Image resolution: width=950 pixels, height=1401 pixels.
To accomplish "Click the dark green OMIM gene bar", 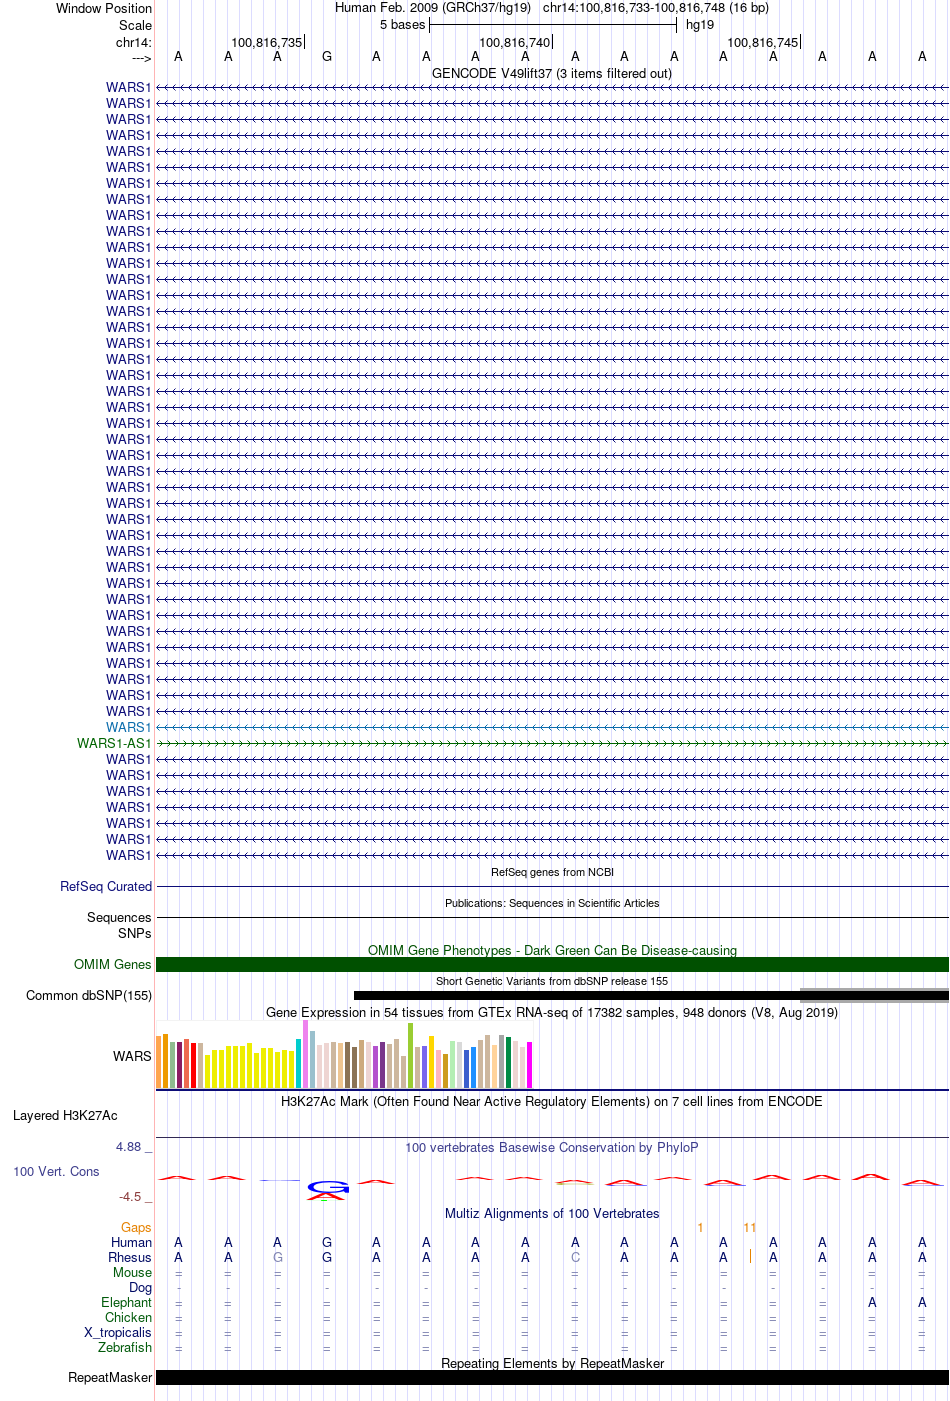I will pyautogui.click(x=552, y=964).
